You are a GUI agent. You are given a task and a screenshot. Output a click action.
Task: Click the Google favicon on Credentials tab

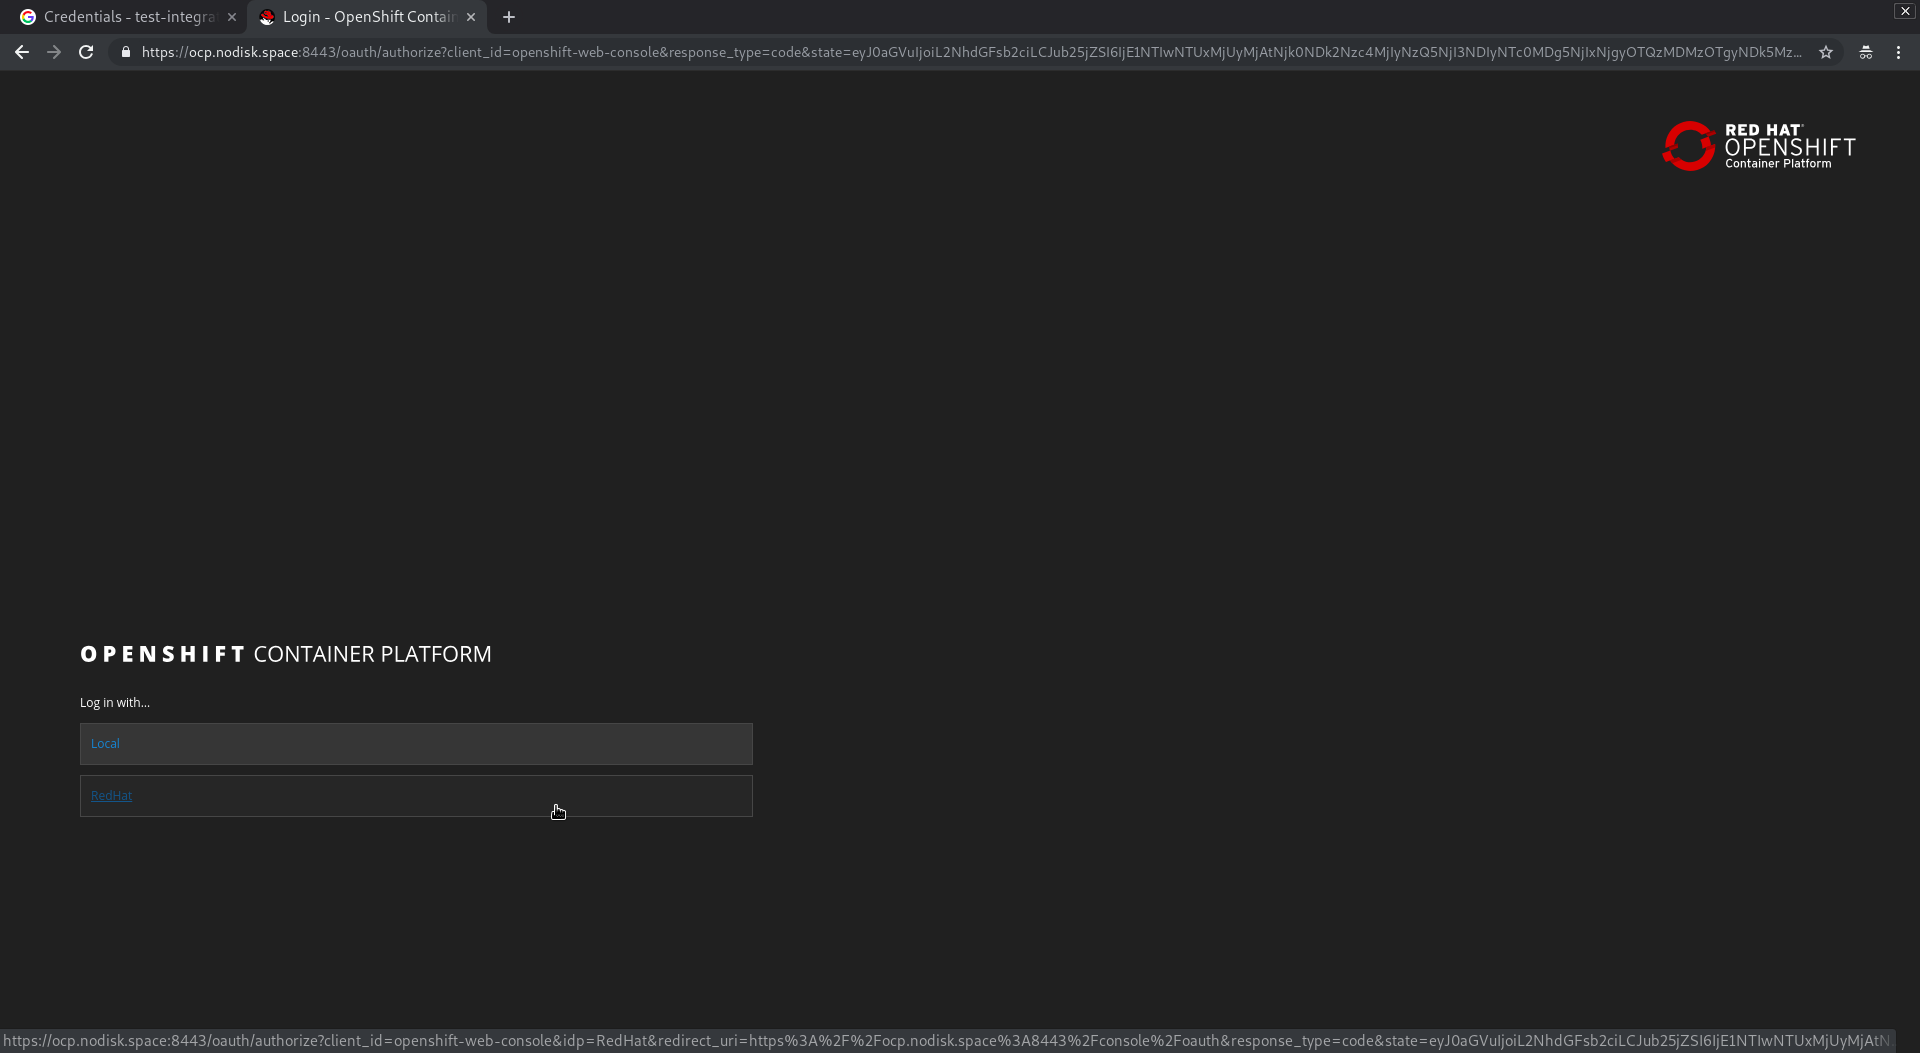28,17
